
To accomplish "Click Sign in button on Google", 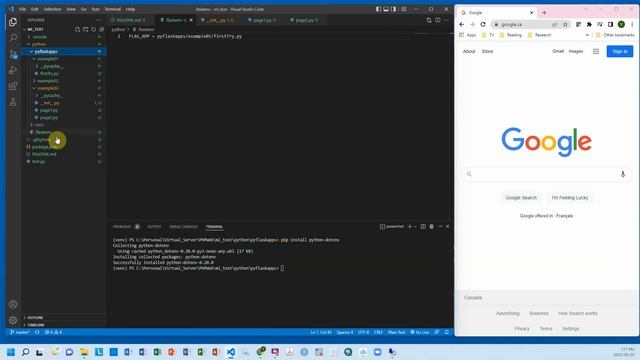I will (x=620, y=51).
